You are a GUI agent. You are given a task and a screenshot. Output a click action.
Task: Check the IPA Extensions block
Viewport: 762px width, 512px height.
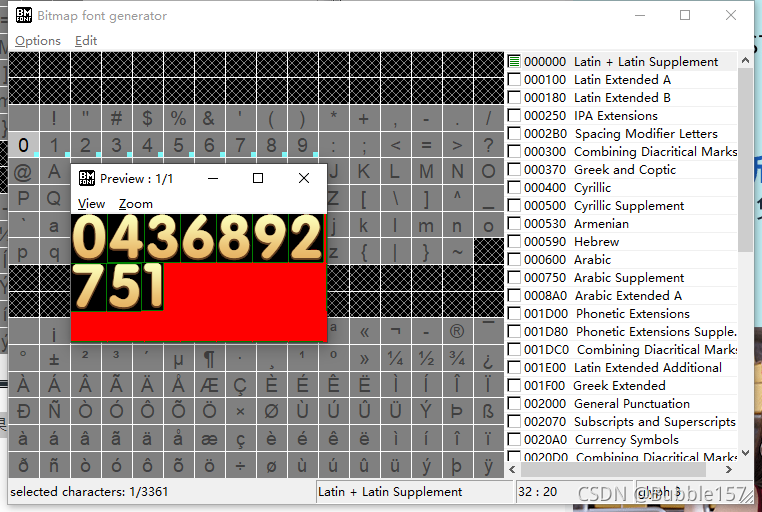(514, 116)
